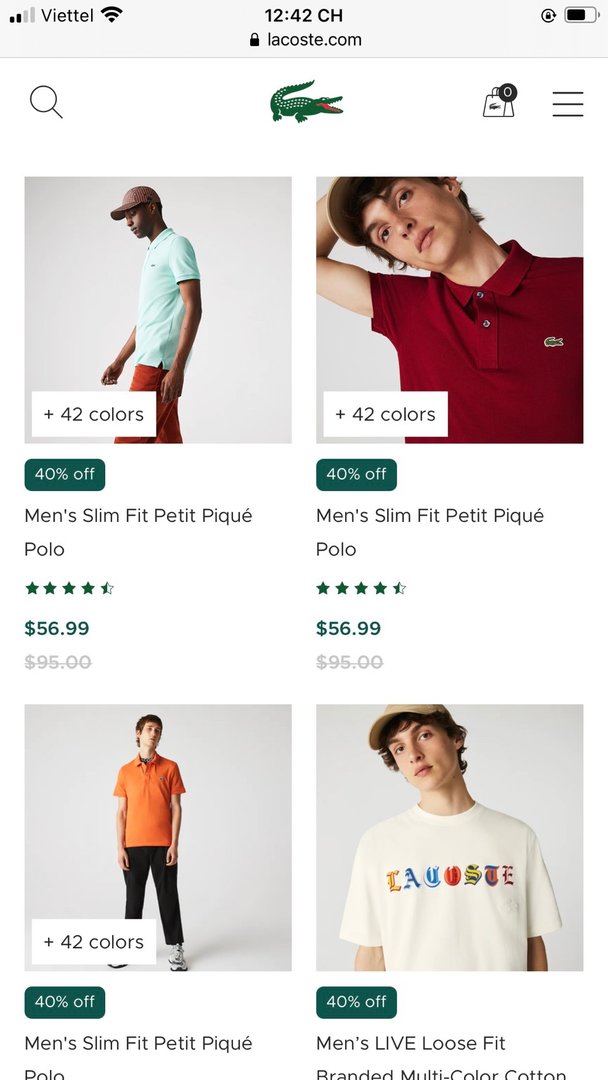Viewport: 608px width, 1080px height.
Task: Open first Men's Slim Fit Petit Piqué Polo title
Action: point(138,531)
